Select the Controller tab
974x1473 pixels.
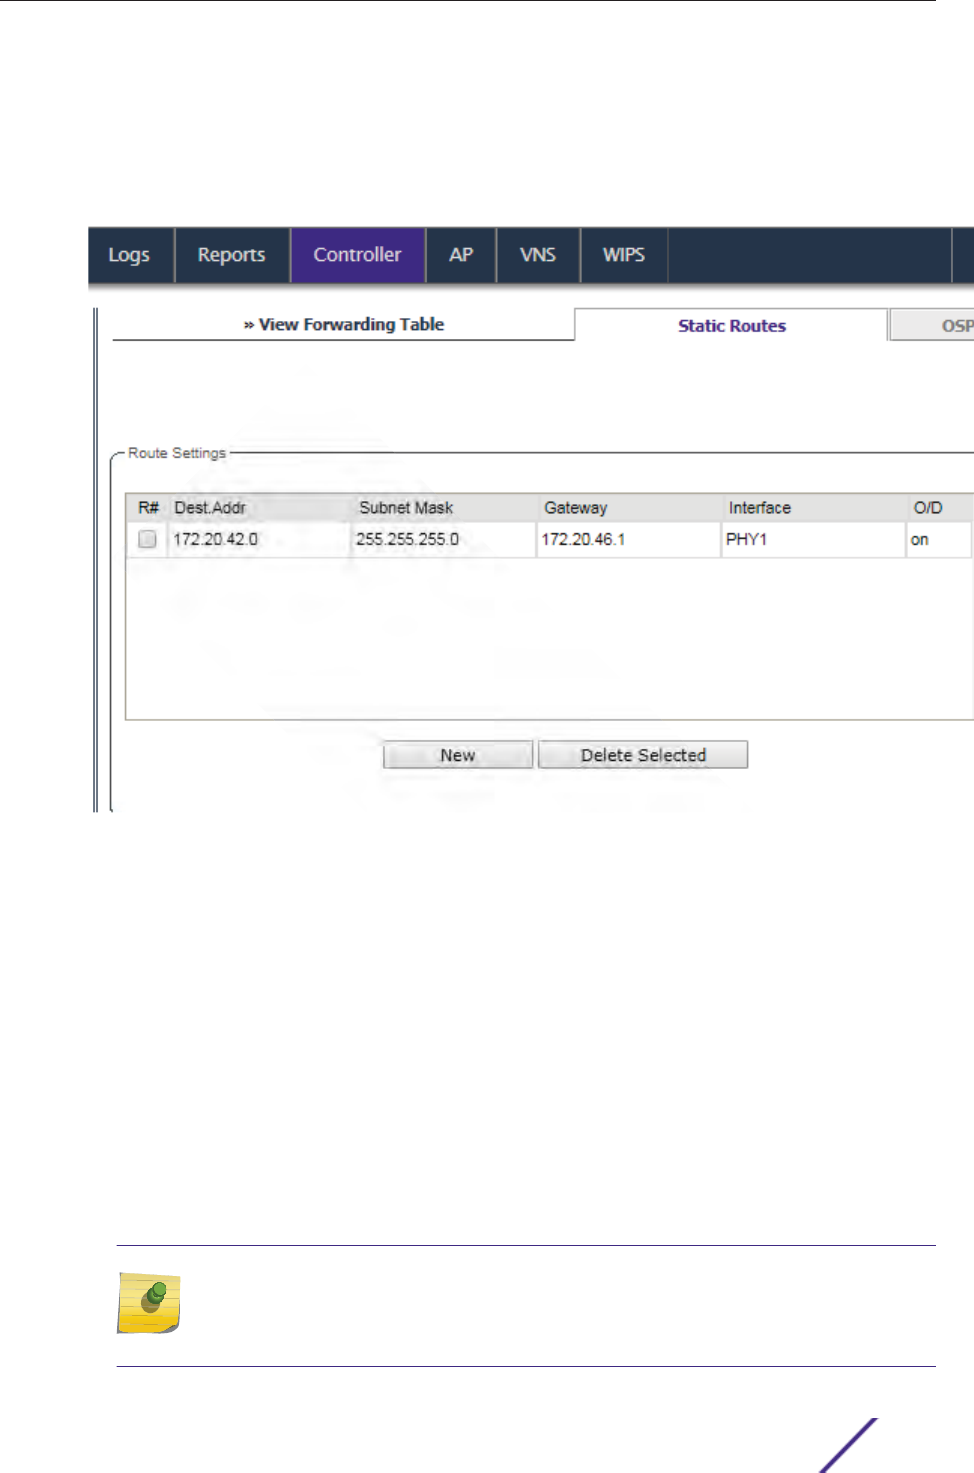click(358, 255)
